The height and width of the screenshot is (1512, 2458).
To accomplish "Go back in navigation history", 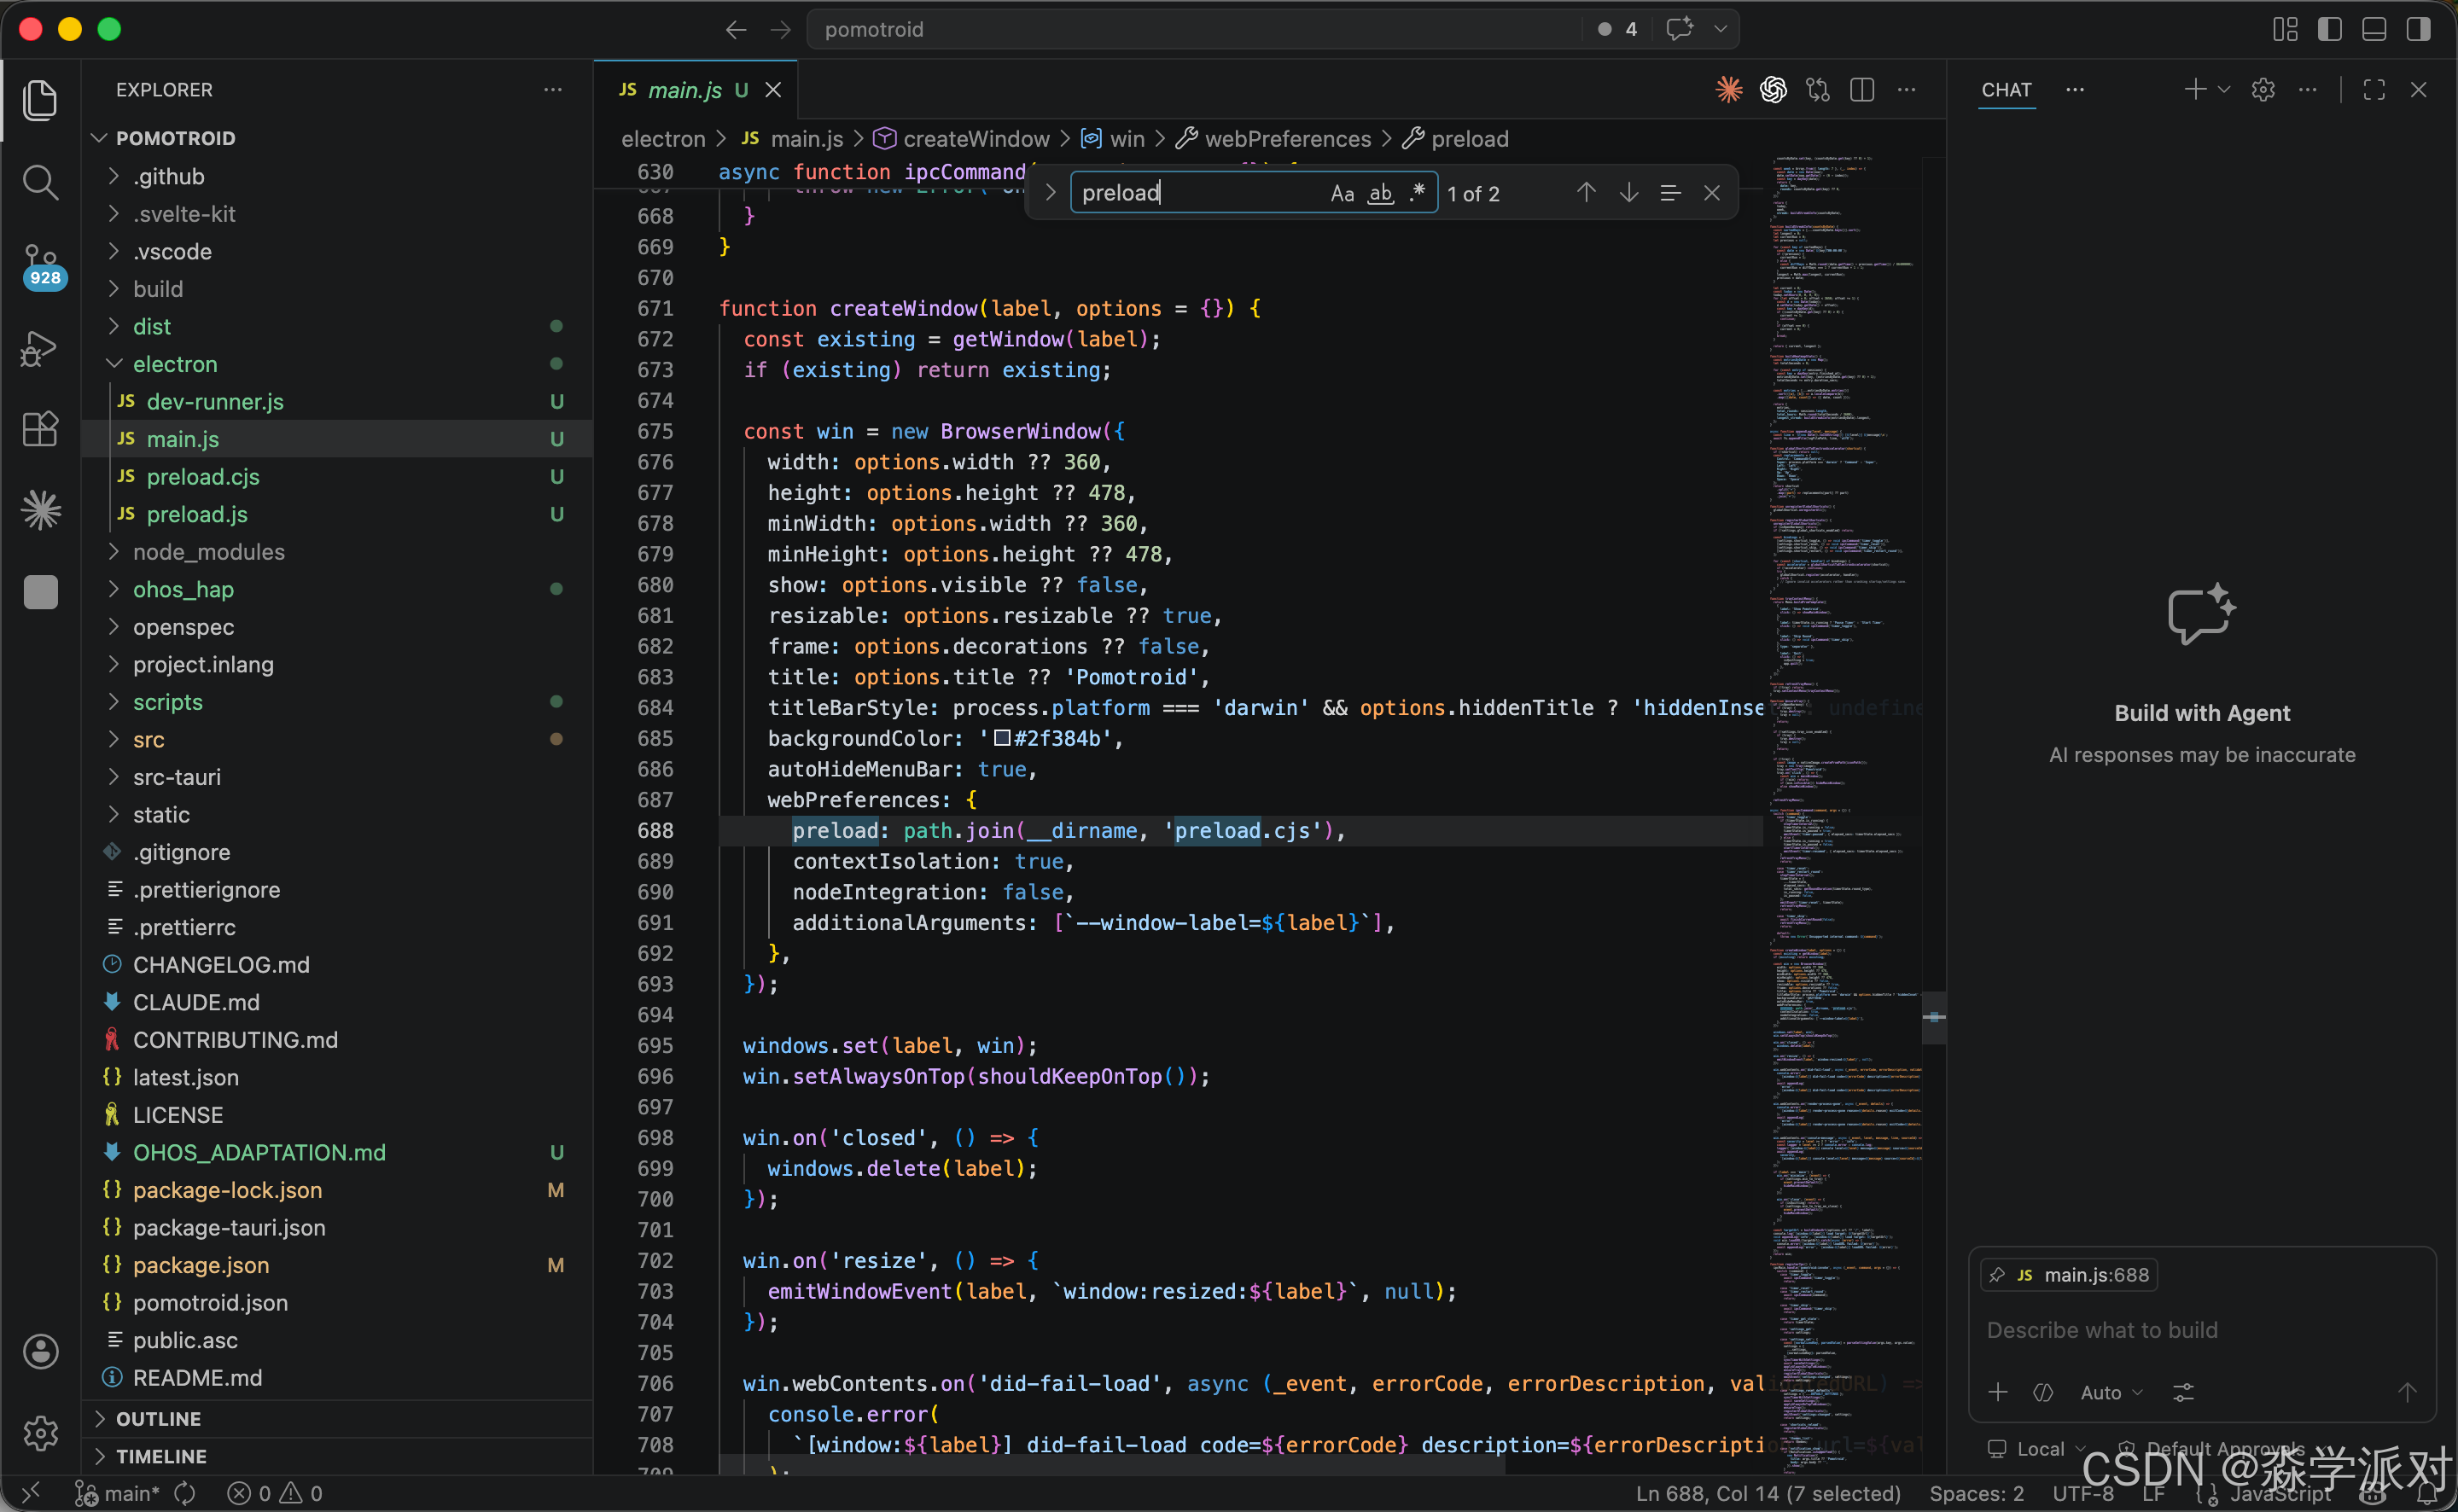I will pyautogui.click(x=736, y=29).
